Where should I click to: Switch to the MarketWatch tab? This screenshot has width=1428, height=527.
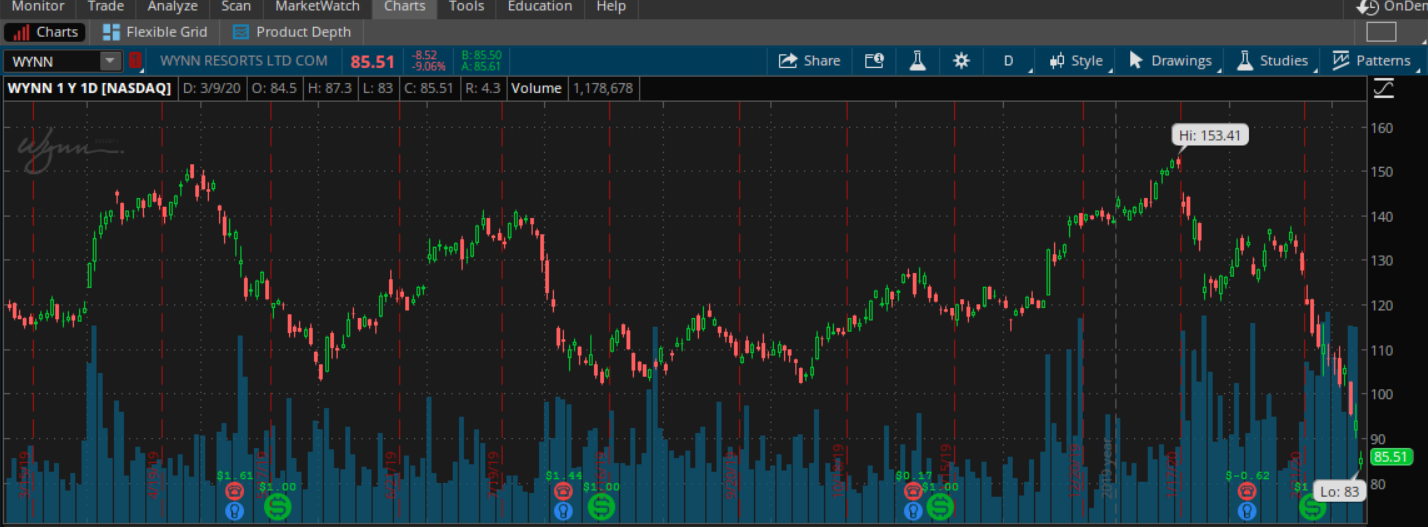317,7
